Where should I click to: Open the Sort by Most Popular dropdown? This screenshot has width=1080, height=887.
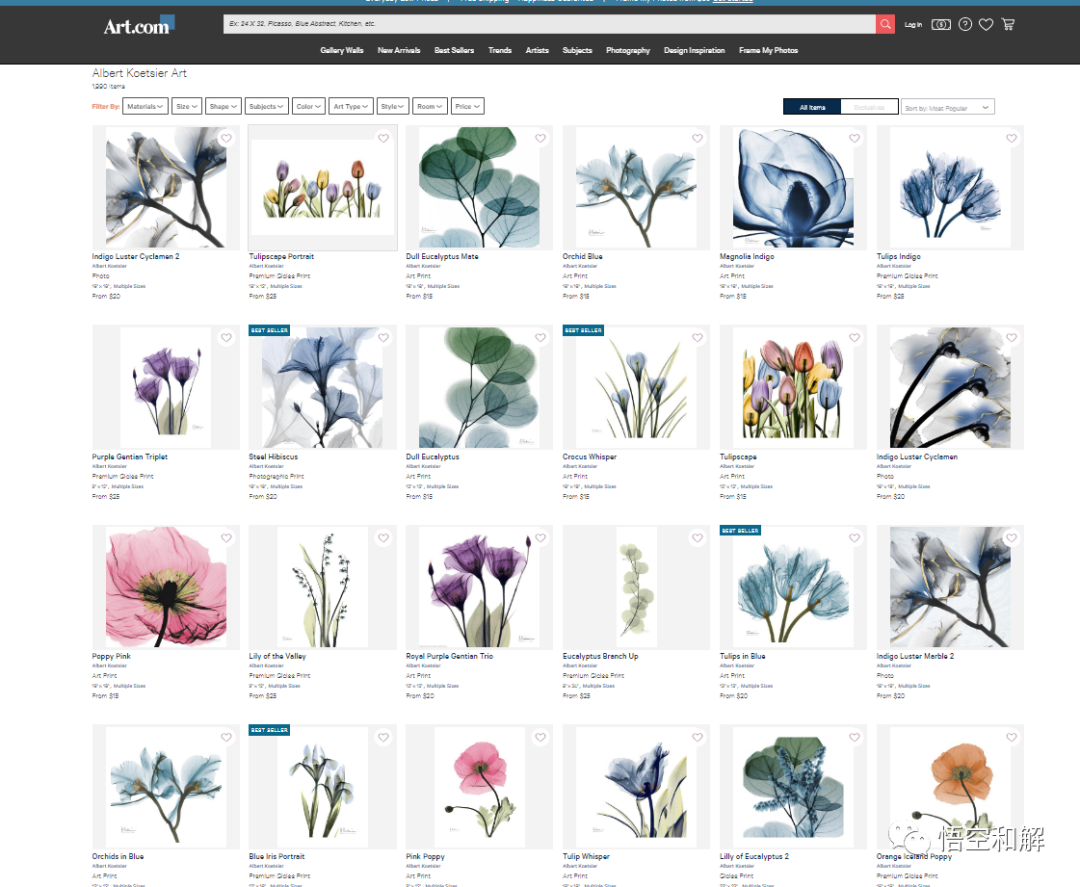click(948, 107)
